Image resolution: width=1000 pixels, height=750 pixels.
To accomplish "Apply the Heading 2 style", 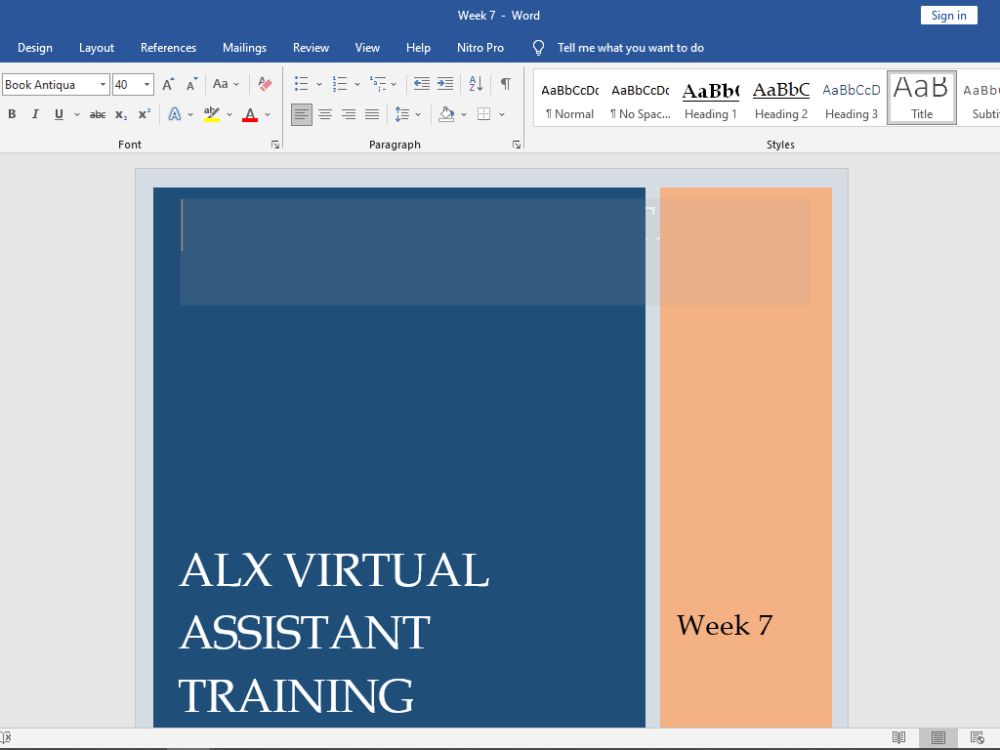I will pyautogui.click(x=781, y=99).
